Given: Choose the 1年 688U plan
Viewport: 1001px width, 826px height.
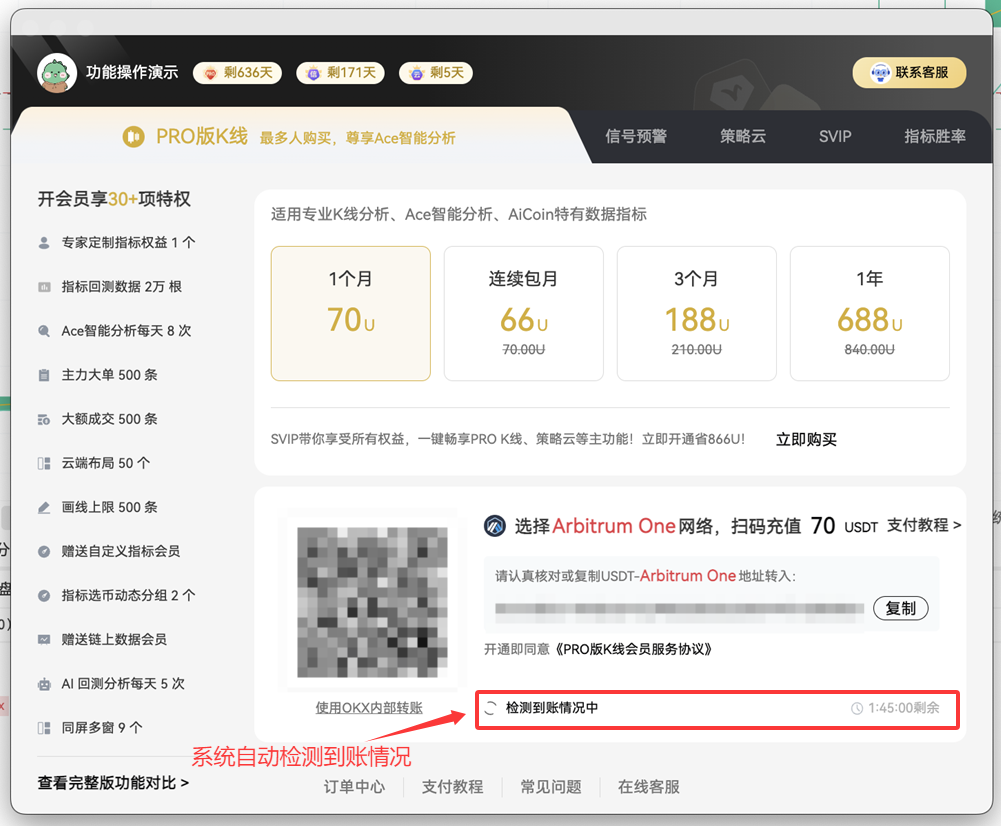Looking at the screenshot, I should click(869, 313).
